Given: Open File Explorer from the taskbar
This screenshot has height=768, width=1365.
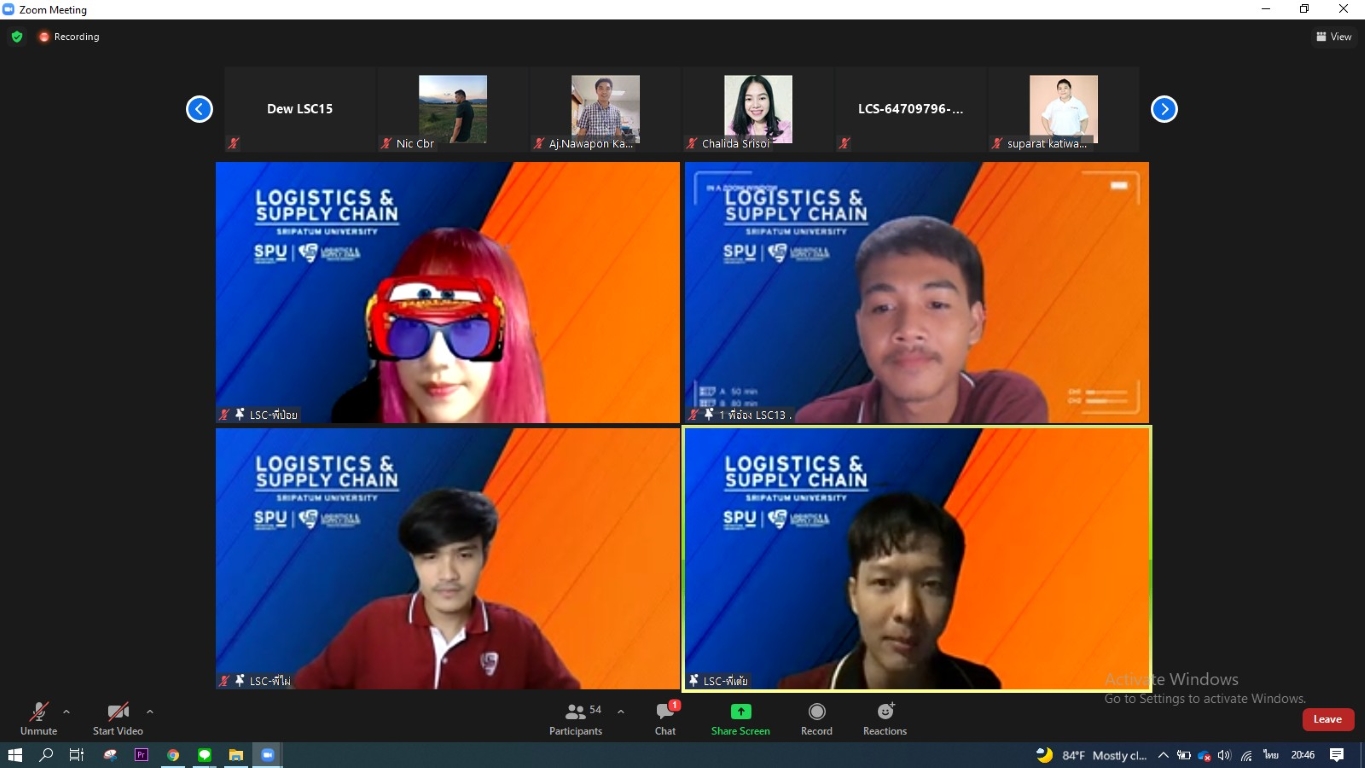Looking at the screenshot, I should click(236, 755).
